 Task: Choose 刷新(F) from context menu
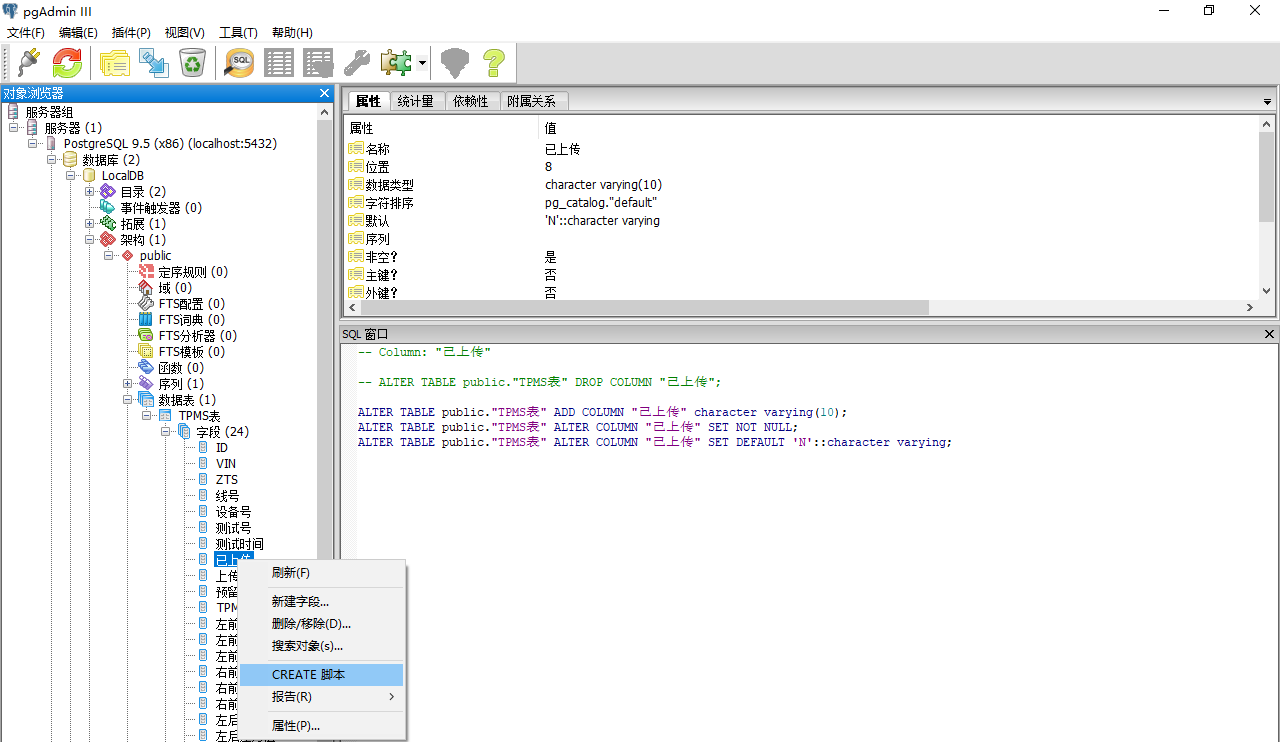(322, 573)
